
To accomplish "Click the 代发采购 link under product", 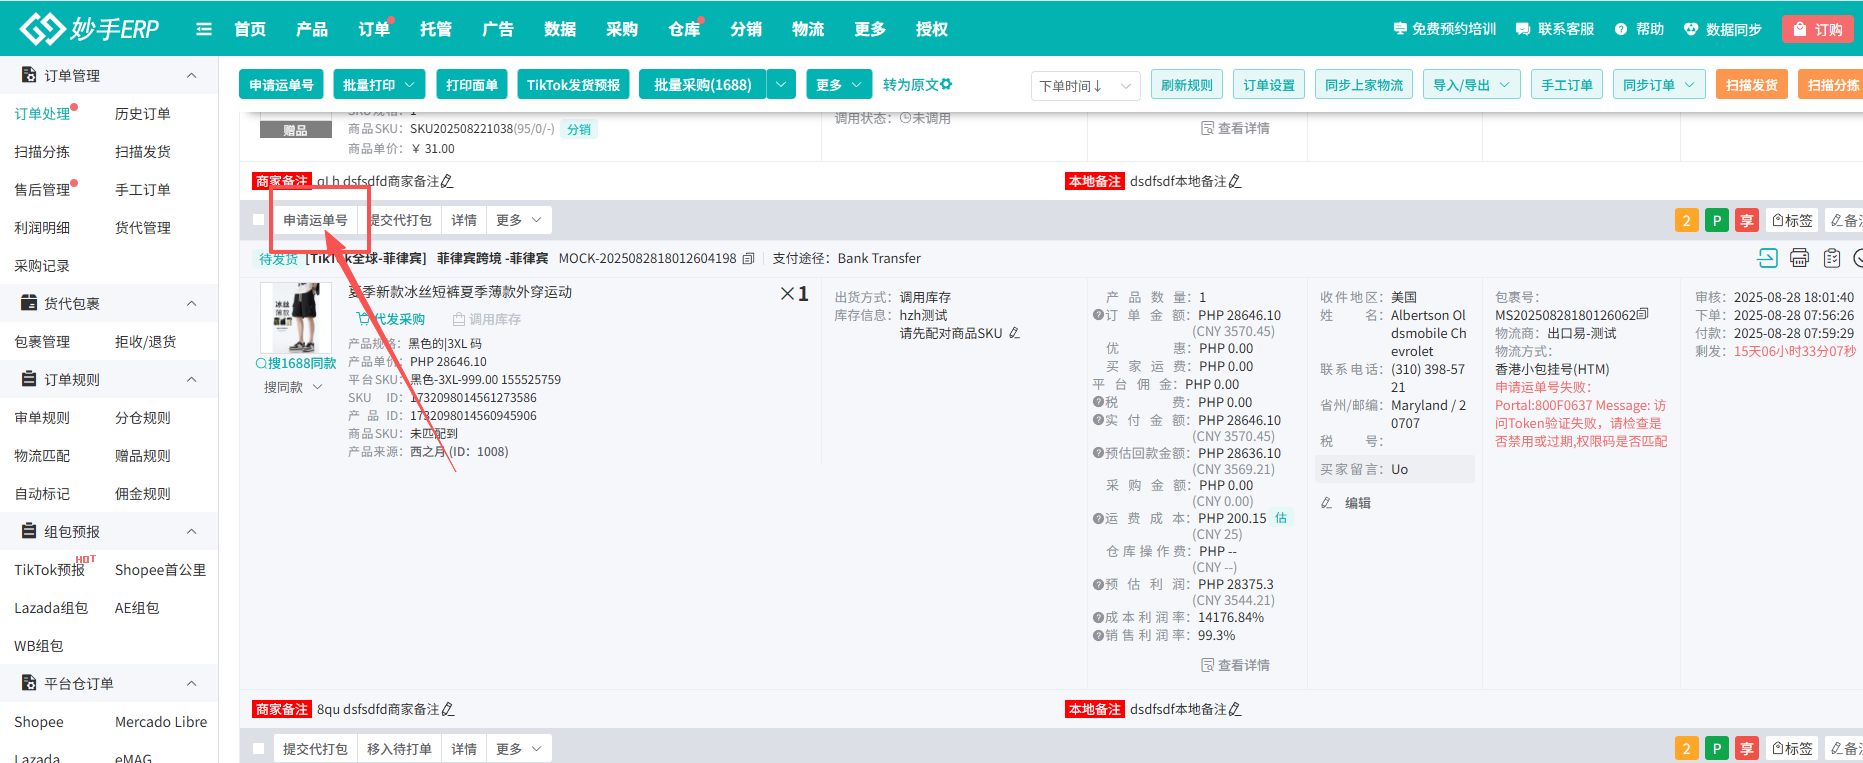I will [391, 319].
